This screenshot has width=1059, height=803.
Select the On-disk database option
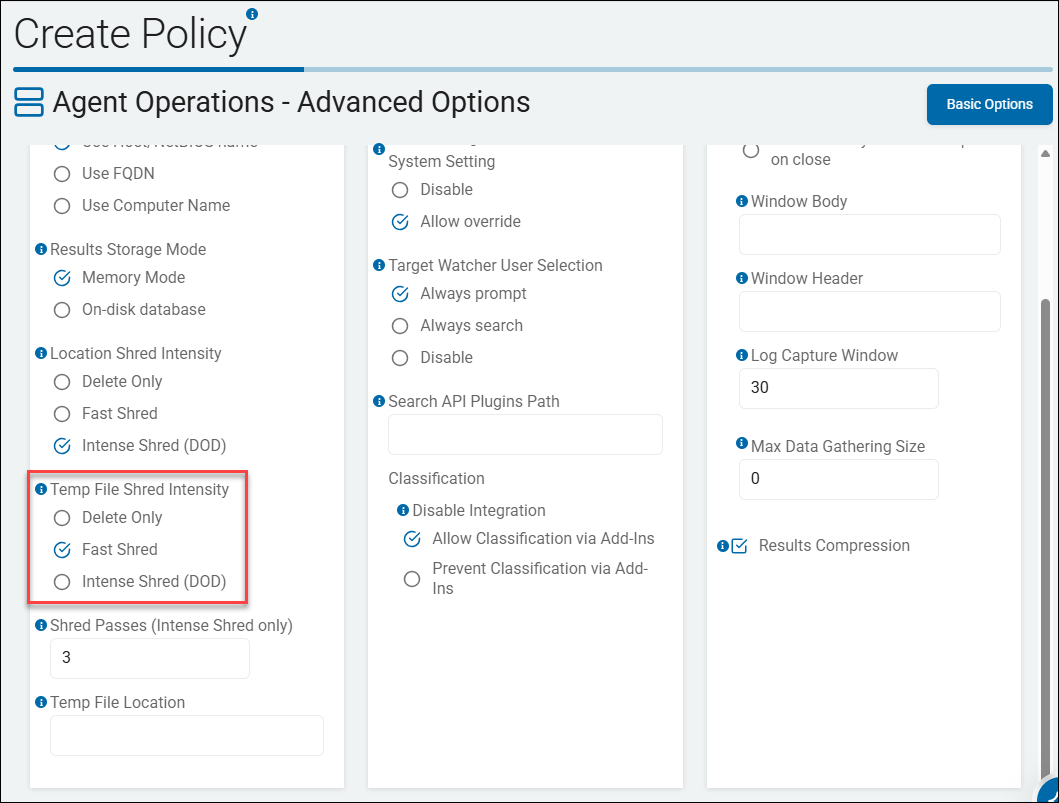pos(61,309)
